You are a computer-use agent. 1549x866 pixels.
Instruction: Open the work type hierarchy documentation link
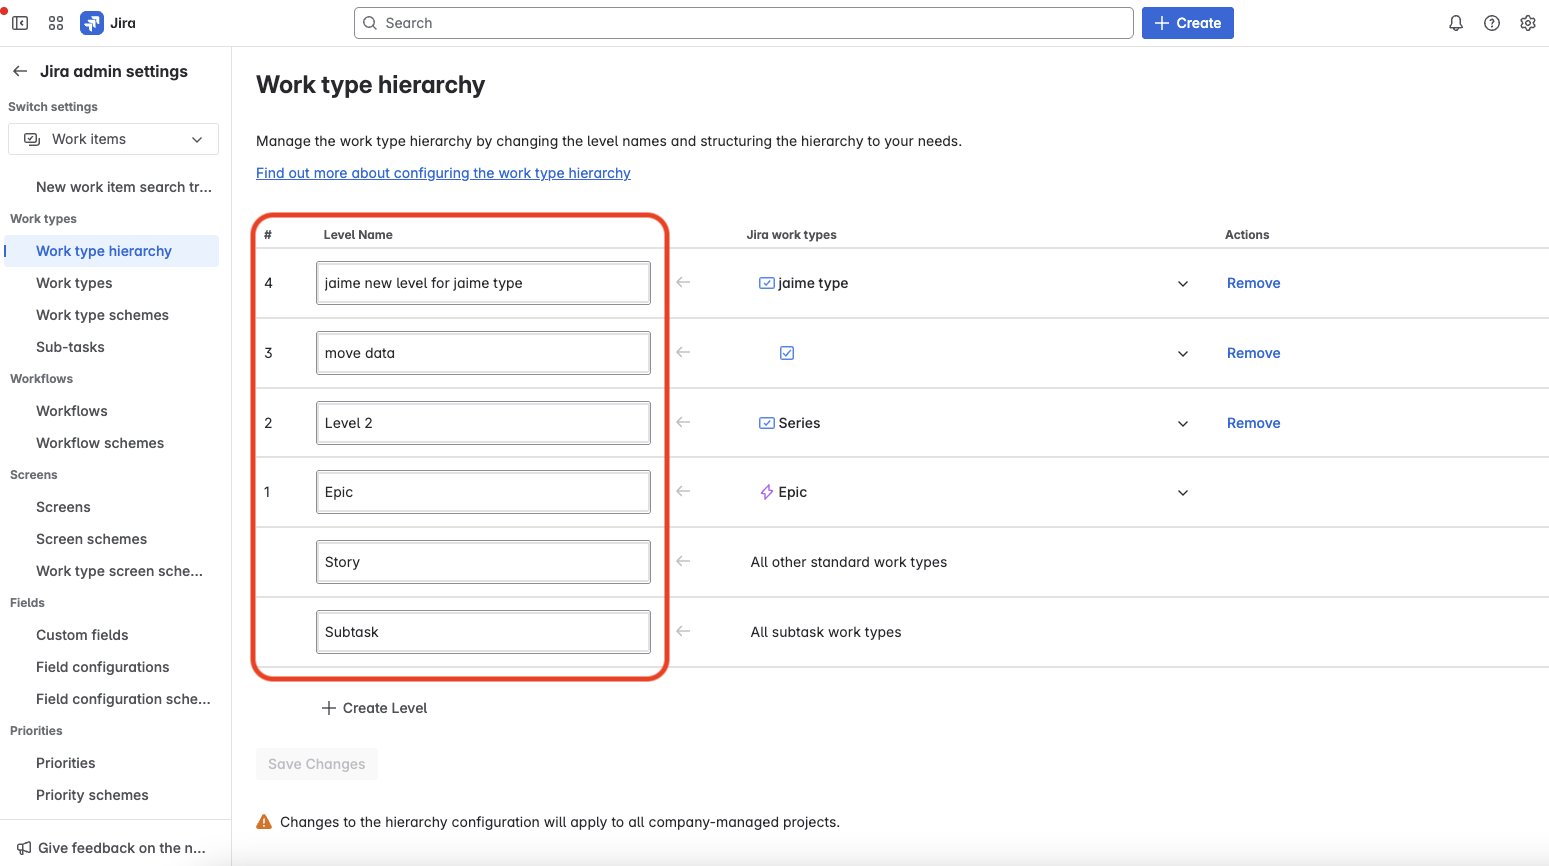tap(443, 172)
